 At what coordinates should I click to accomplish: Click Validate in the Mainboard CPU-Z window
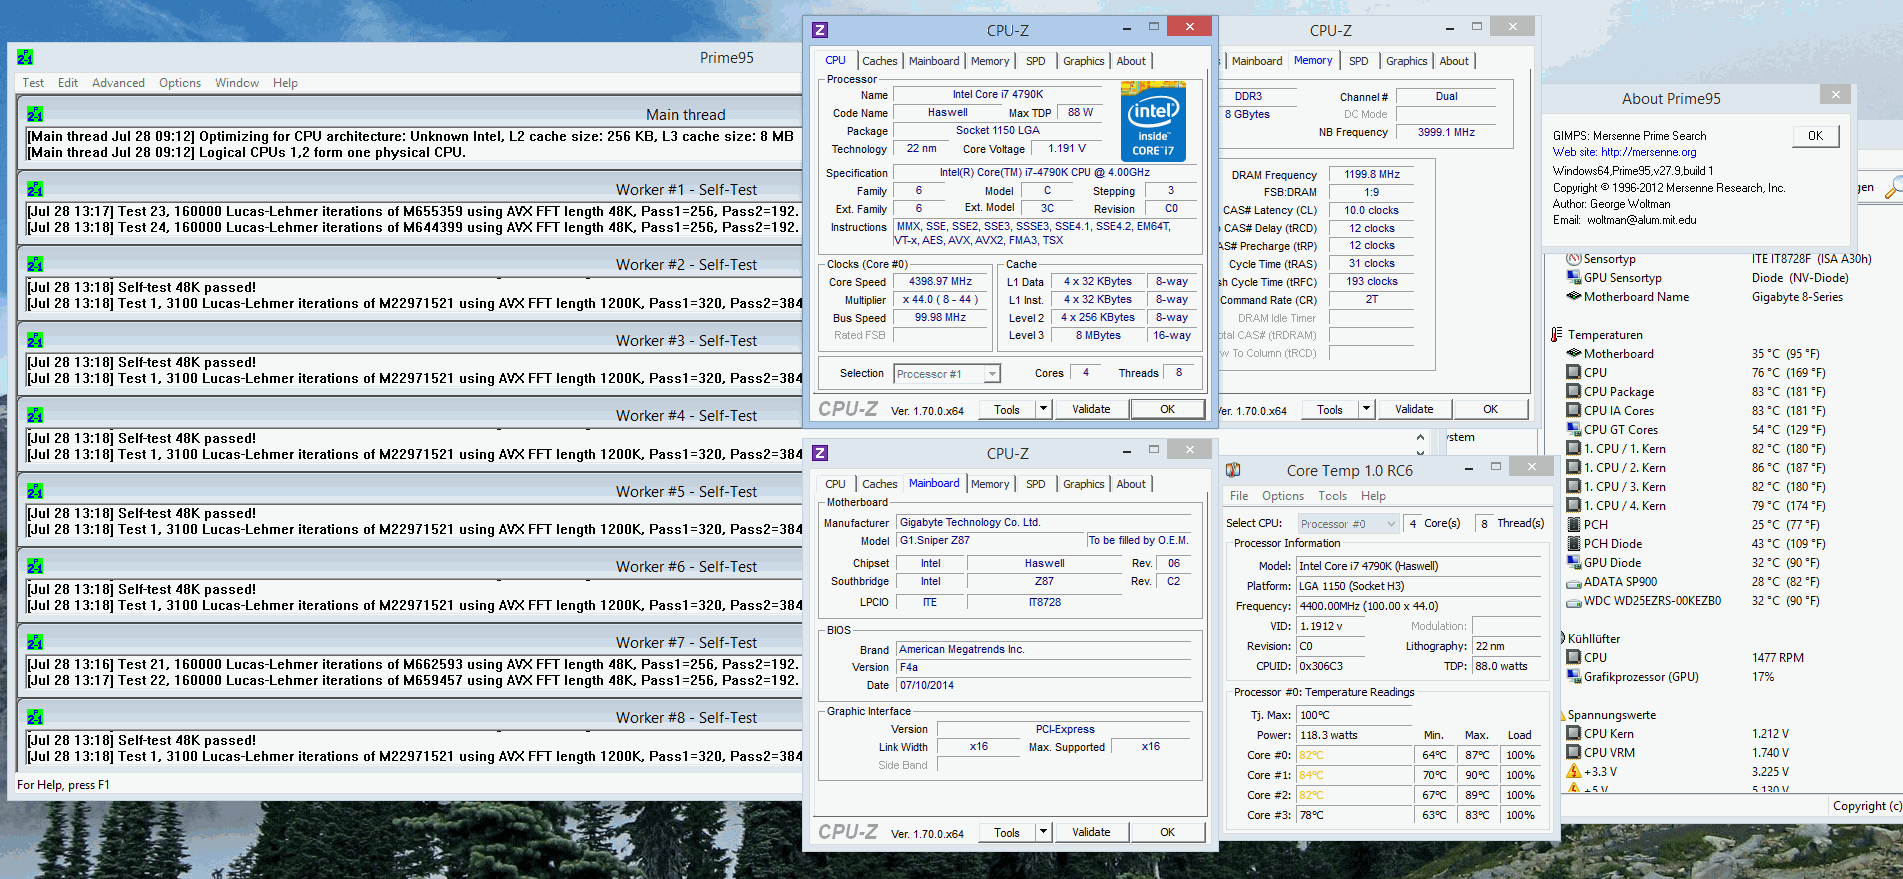click(x=1090, y=832)
